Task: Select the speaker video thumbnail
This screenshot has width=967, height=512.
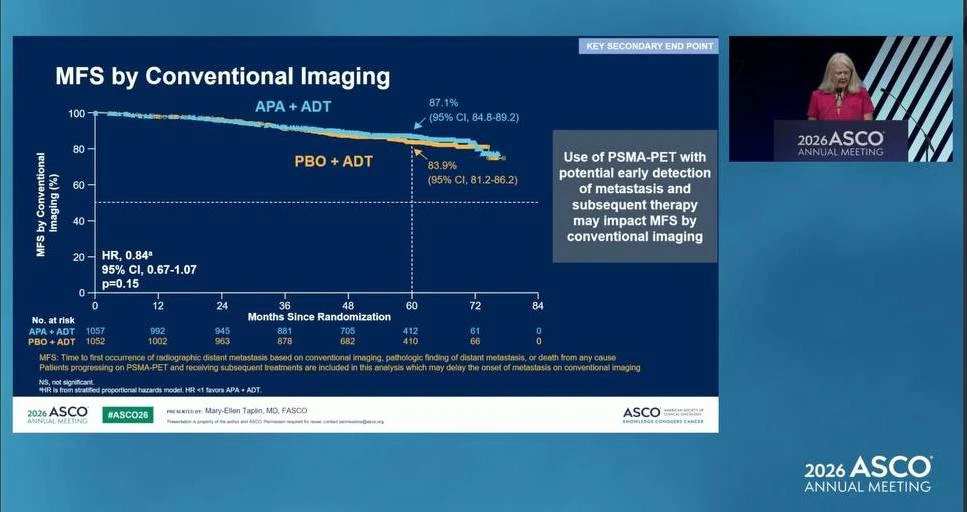Action: 841,99
